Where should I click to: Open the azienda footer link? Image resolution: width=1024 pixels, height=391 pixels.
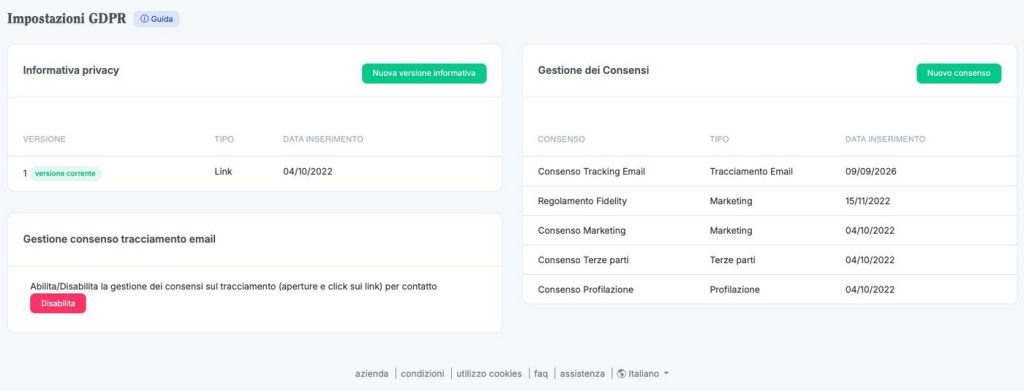click(x=372, y=374)
